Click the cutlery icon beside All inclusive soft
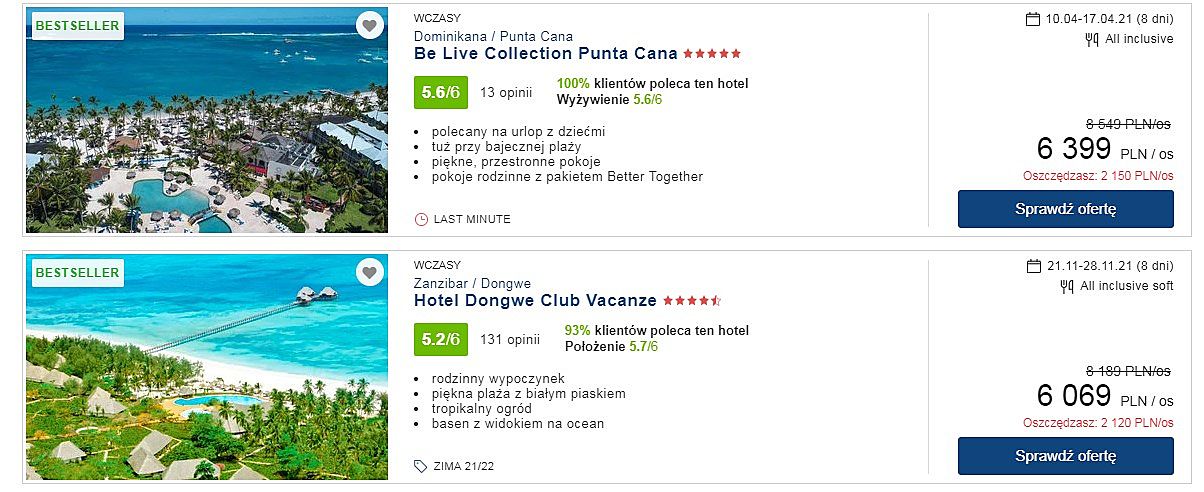Screen dimensions: 1204x492 (1067, 287)
